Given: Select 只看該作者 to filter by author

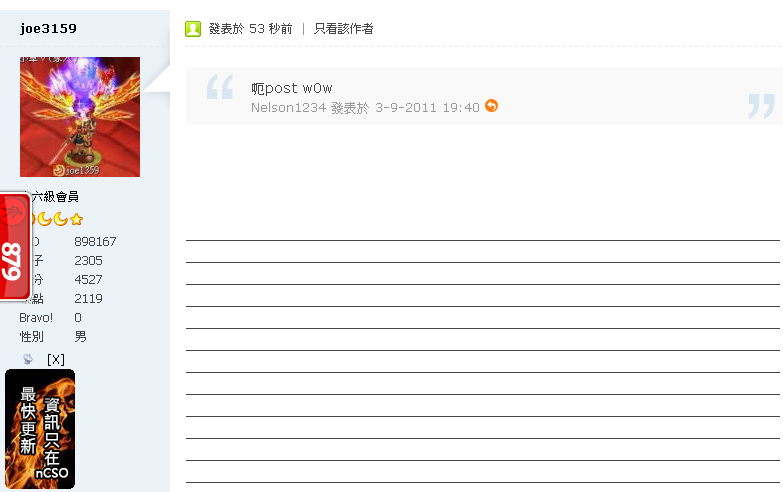Looking at the screenshot, I should (344, 29).
